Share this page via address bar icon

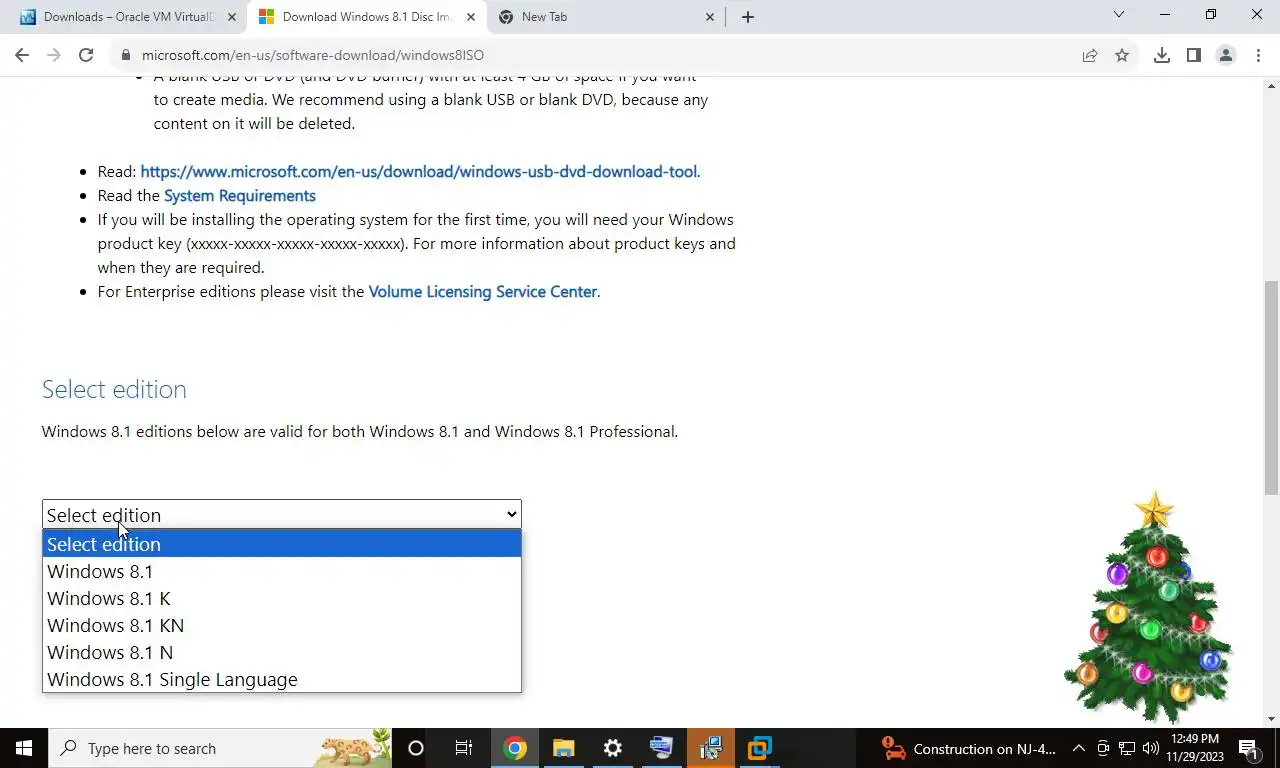[1090, 55]
